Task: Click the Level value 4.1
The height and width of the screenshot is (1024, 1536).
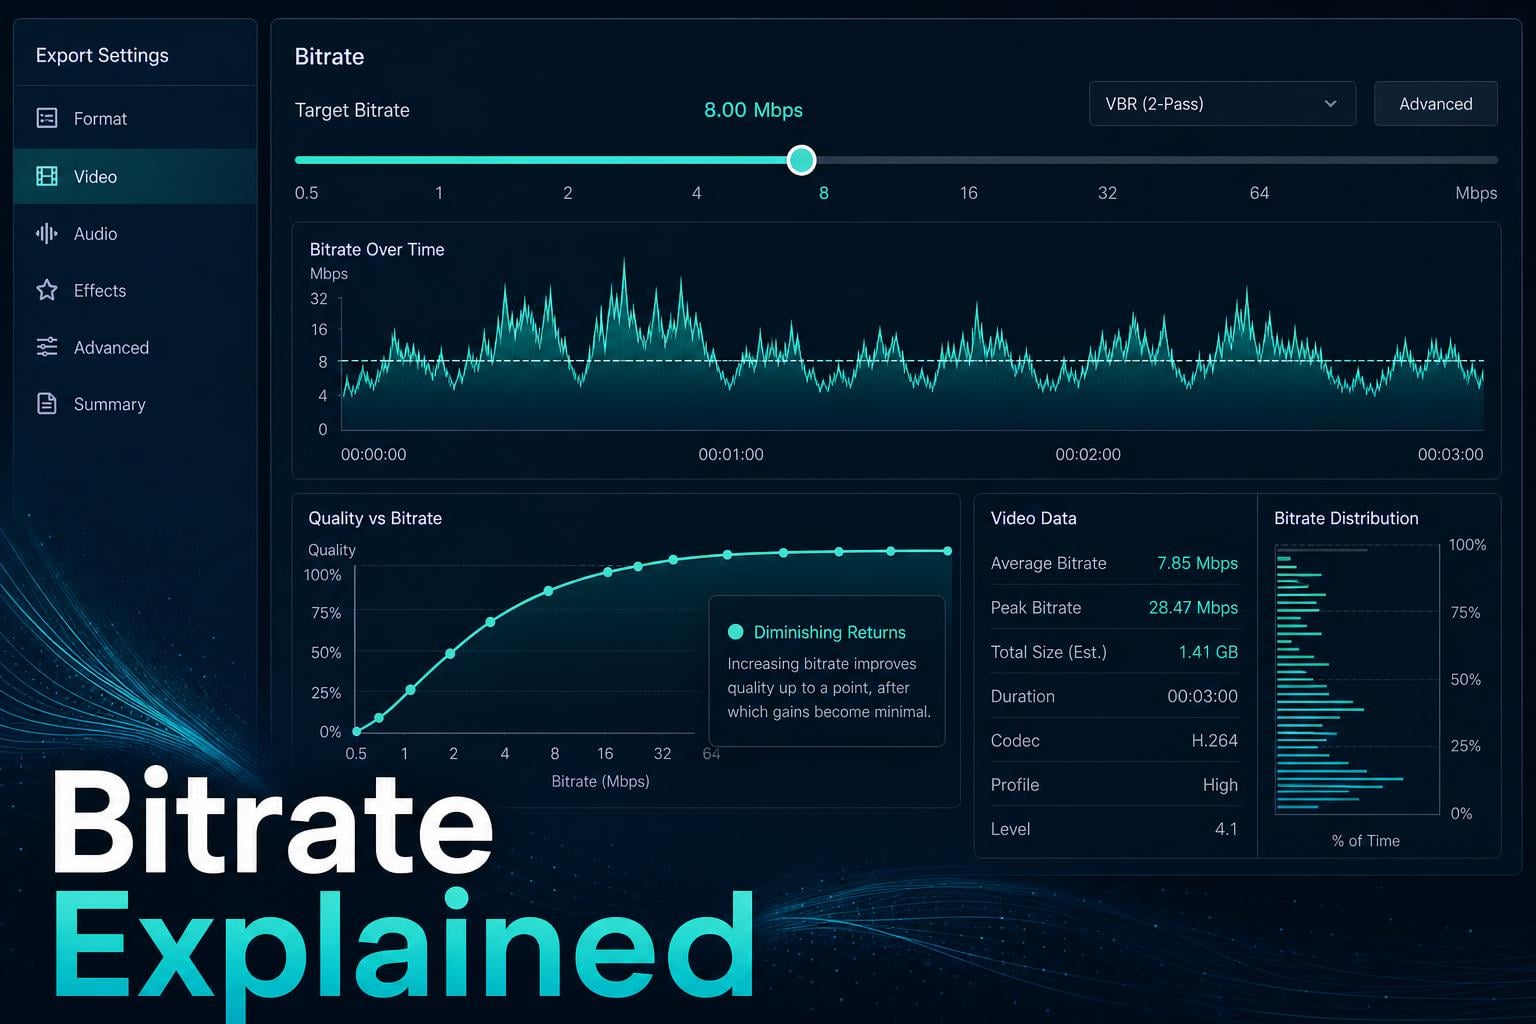Action: click(1226, 829)
